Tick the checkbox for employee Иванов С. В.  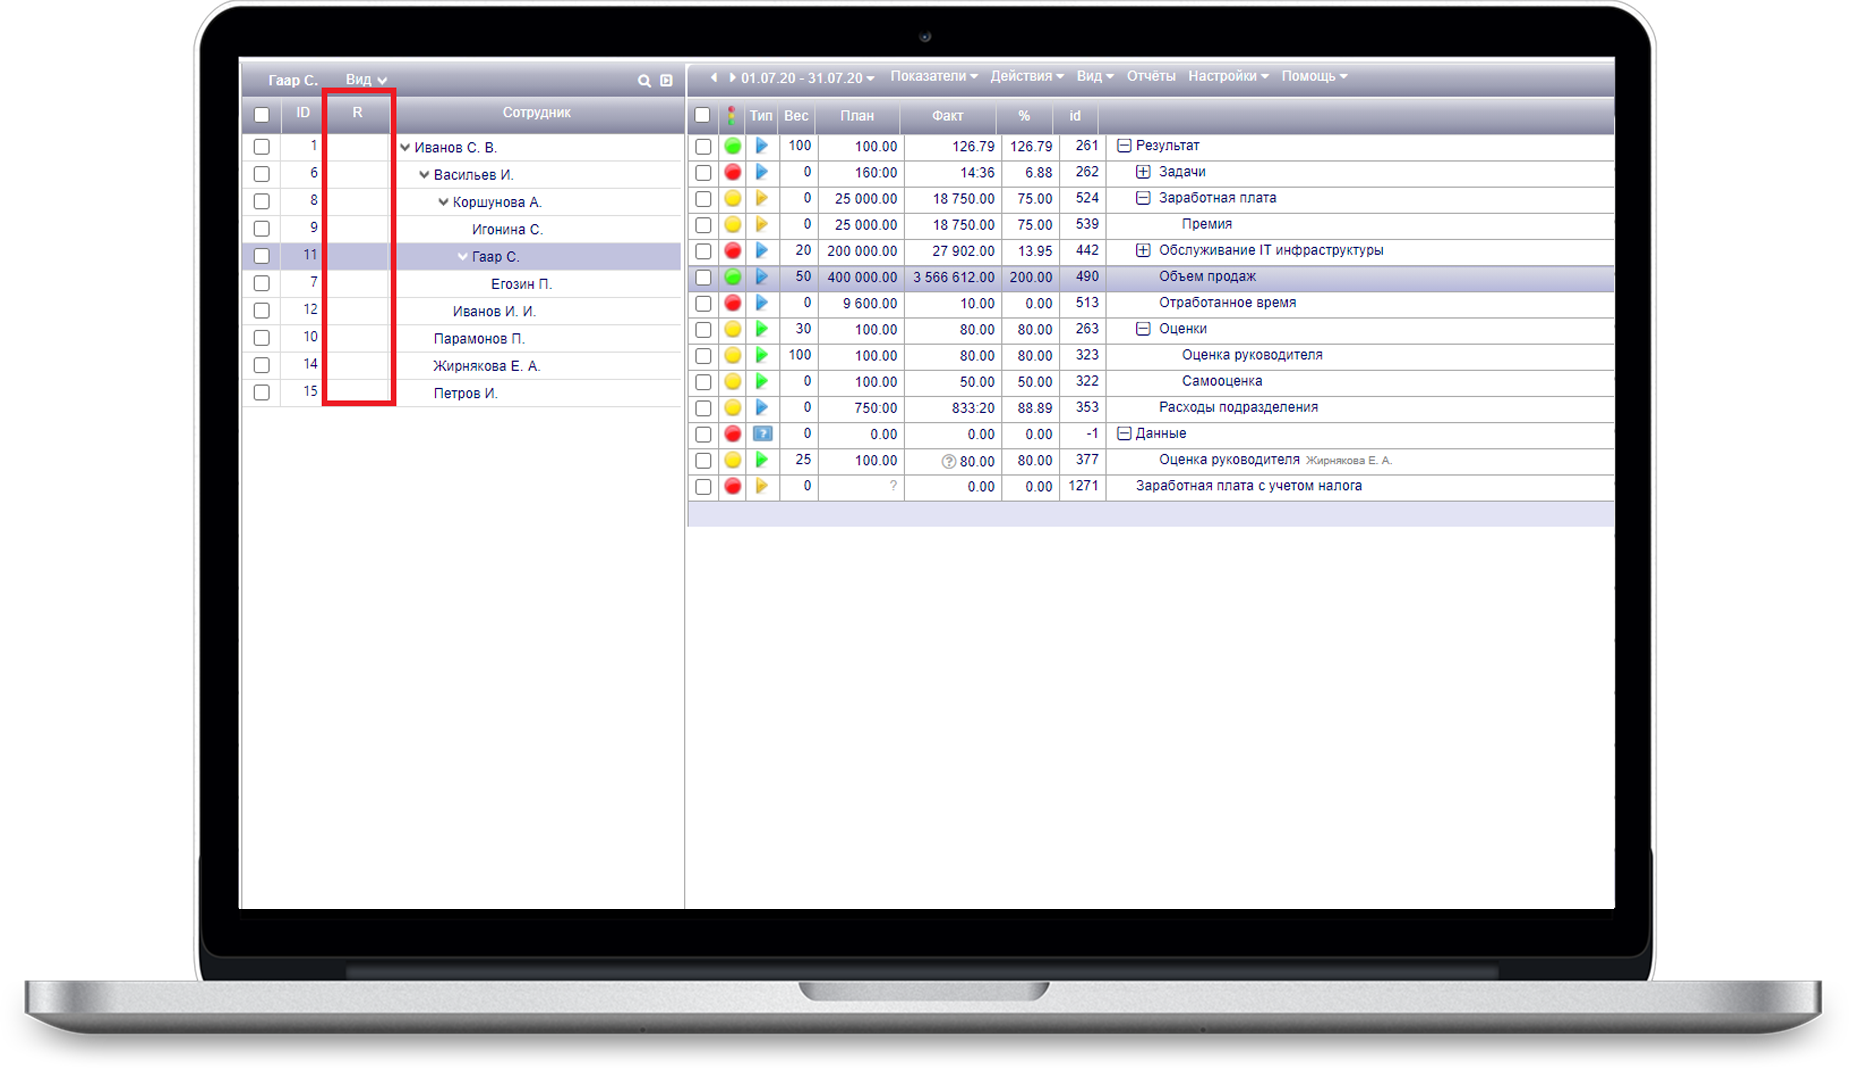point(262,147)
